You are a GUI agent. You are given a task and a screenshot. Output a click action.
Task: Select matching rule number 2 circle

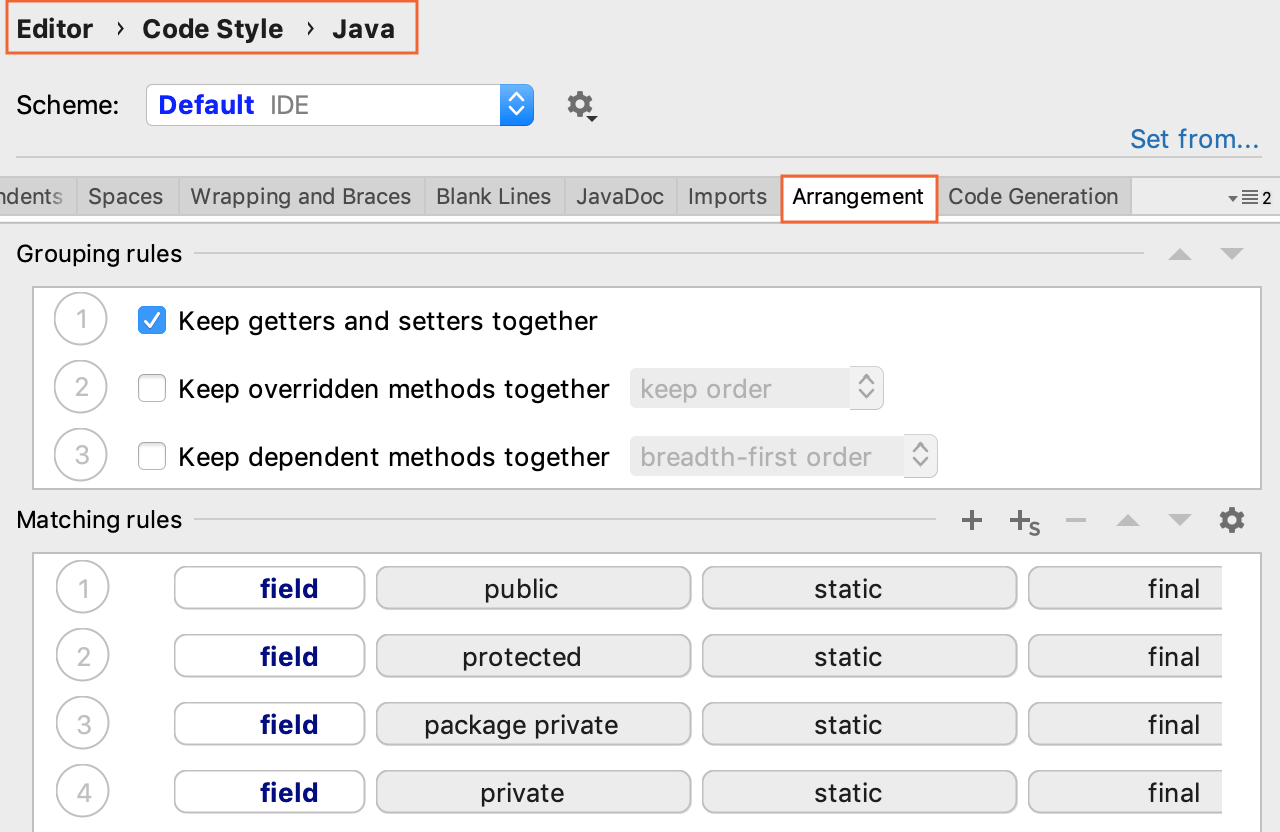point(83,656)
